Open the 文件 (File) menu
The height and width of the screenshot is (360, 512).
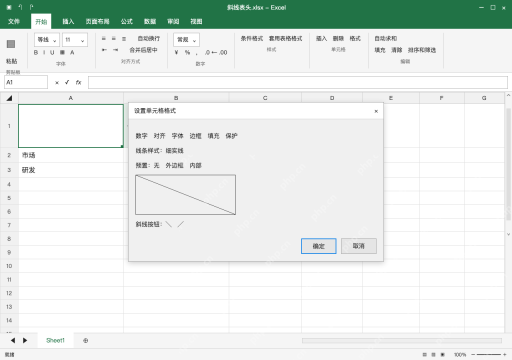click(x=14, y=22)
